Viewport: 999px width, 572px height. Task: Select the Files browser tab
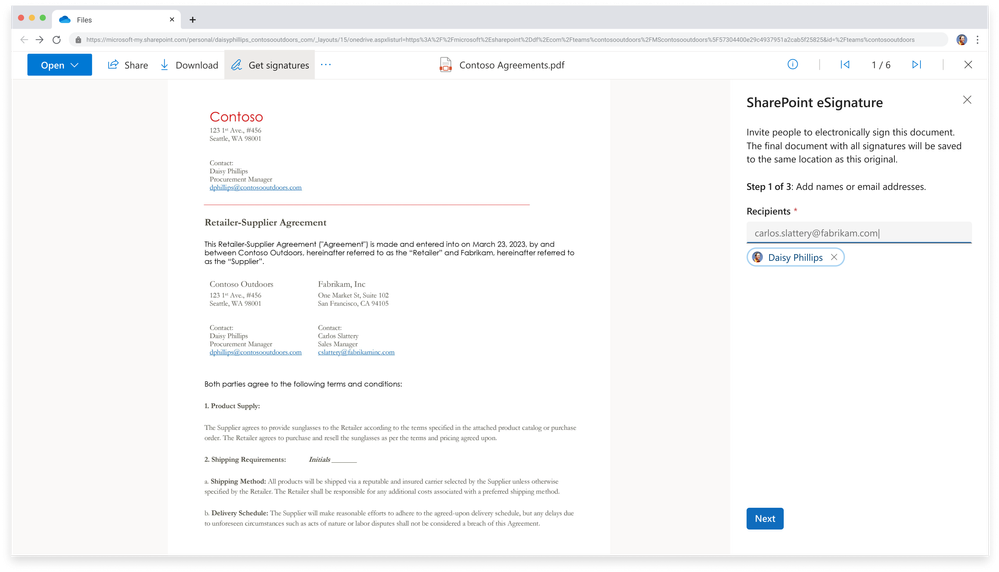pyautogui.click(x=117, y=20)
